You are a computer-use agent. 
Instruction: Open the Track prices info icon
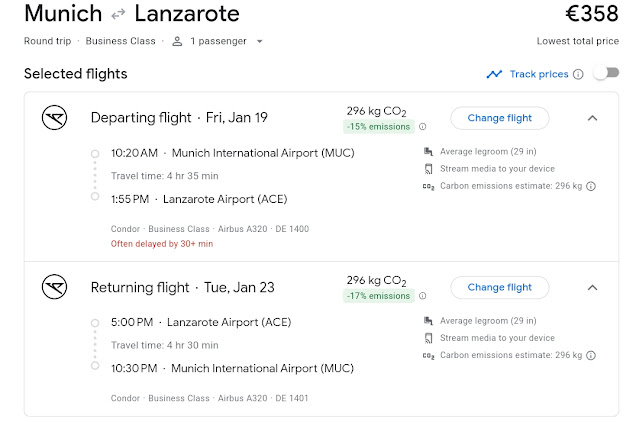click(578, 74)
